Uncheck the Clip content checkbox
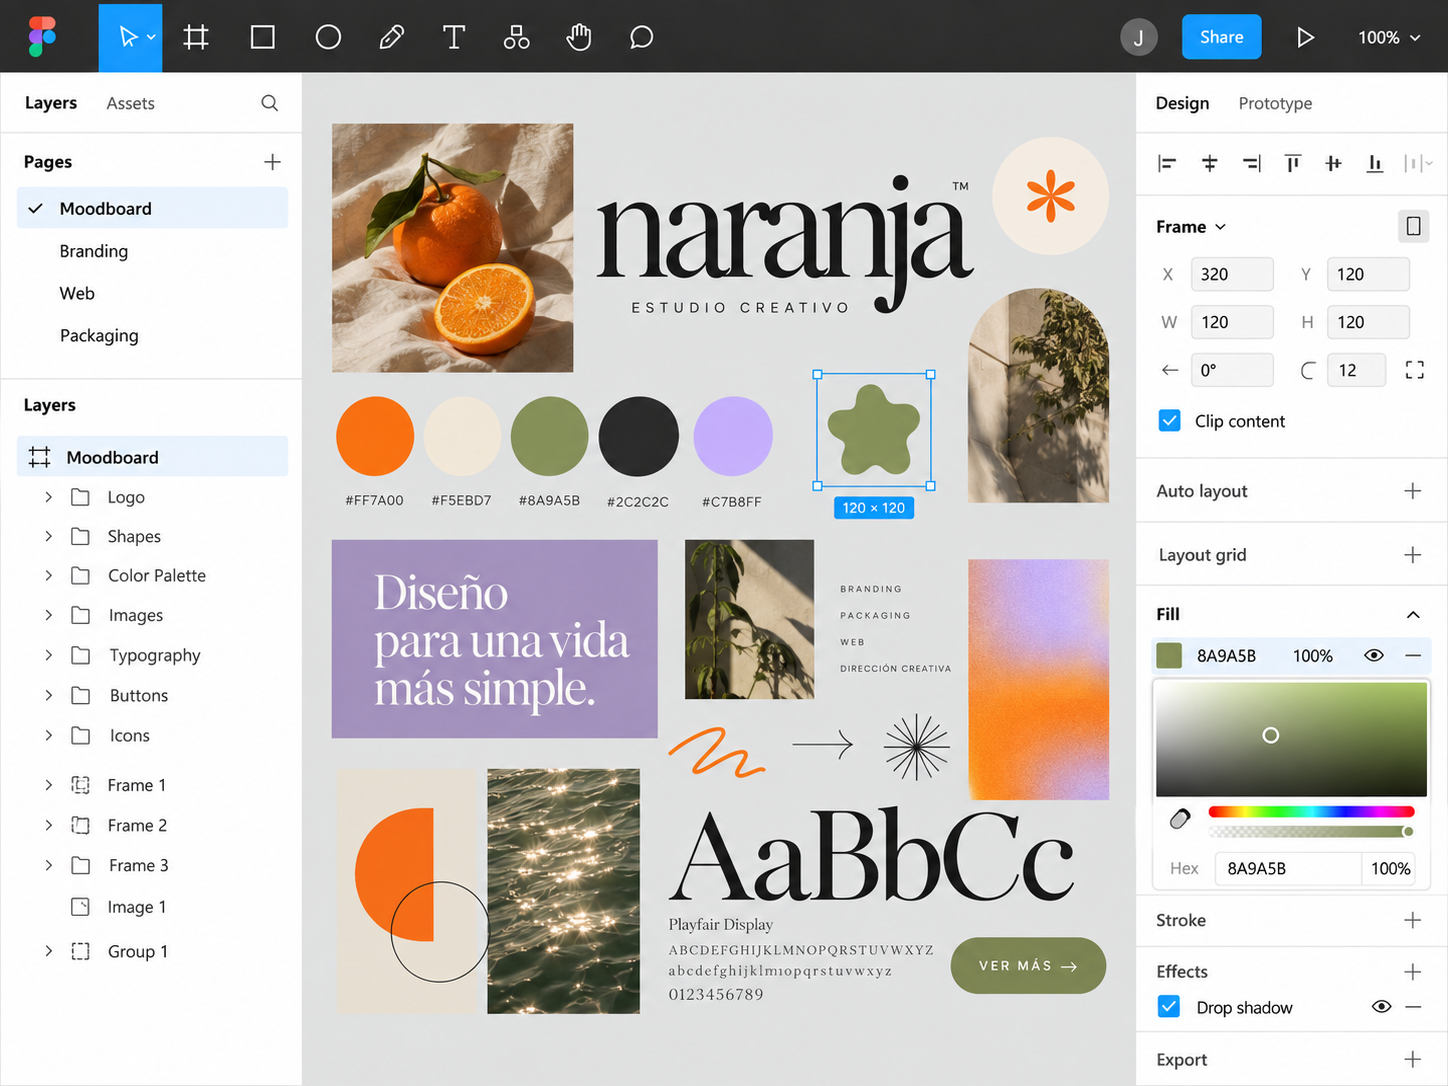Viewport: 1448px width, 1086px height. tap(1169, 421)
